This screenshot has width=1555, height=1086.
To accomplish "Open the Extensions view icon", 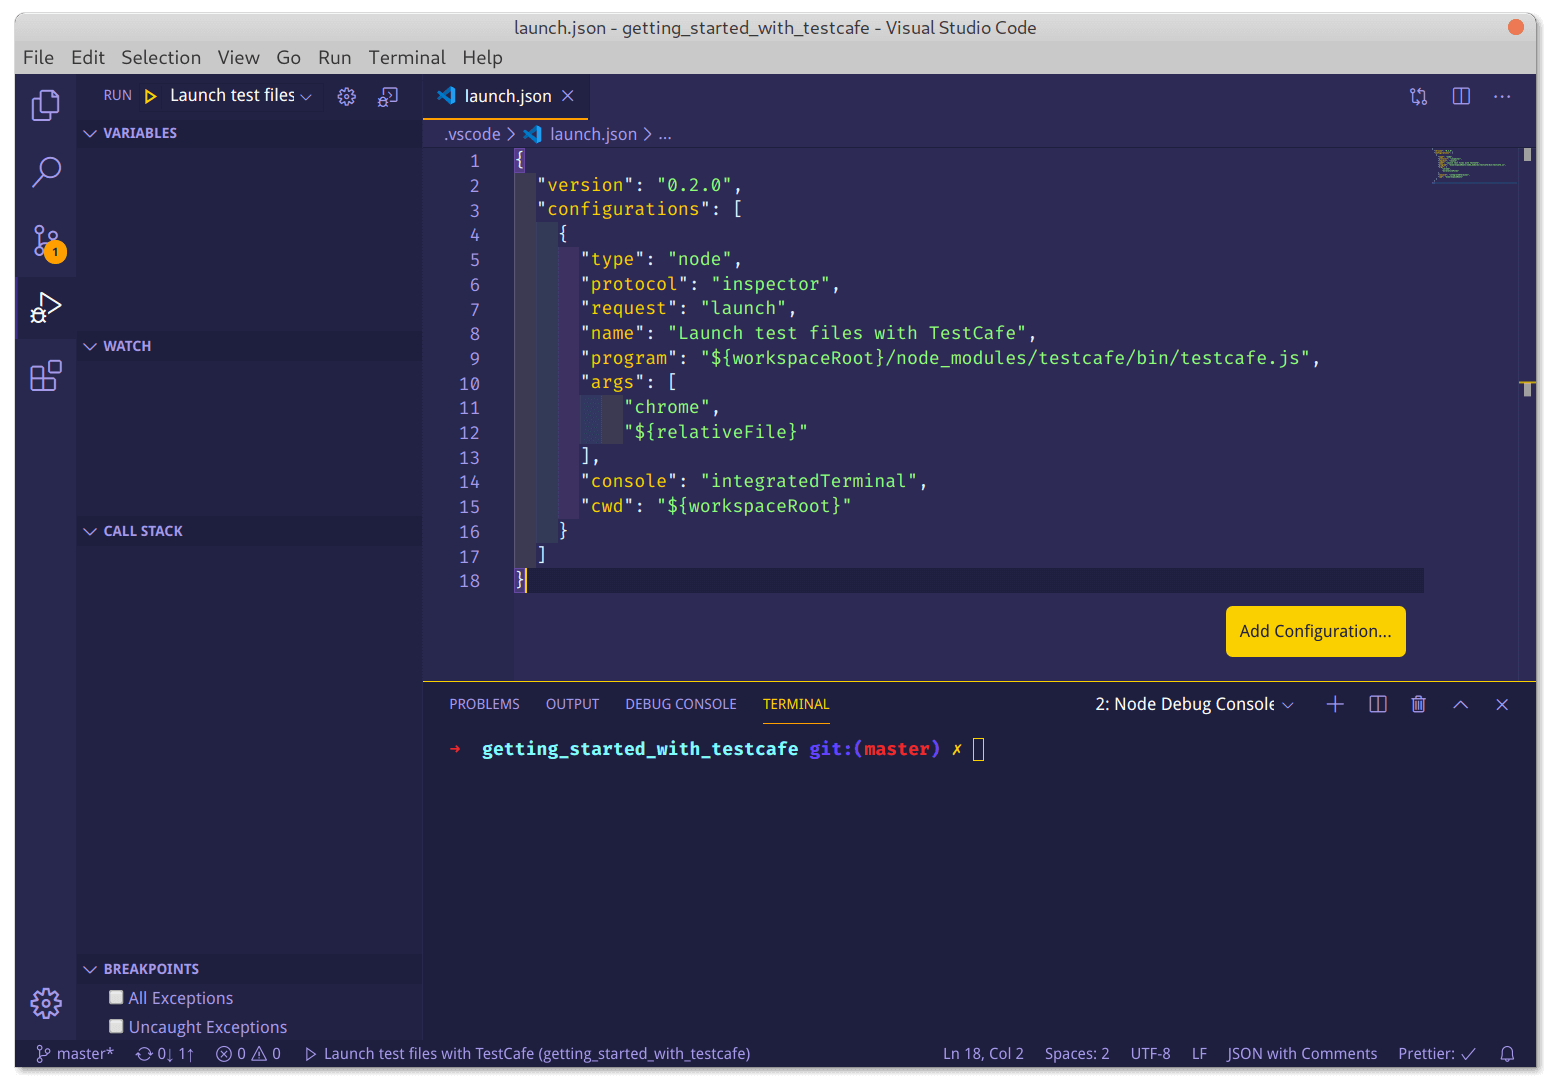I will tap(46, 376).
